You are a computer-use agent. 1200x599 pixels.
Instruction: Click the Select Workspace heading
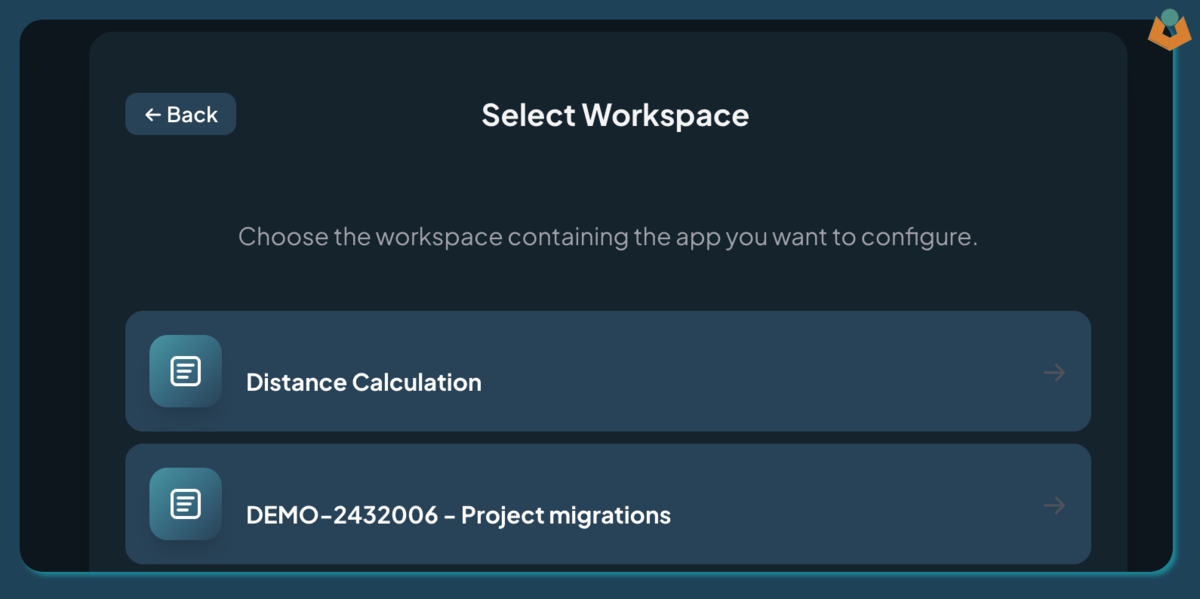click(x=615, y=115)
